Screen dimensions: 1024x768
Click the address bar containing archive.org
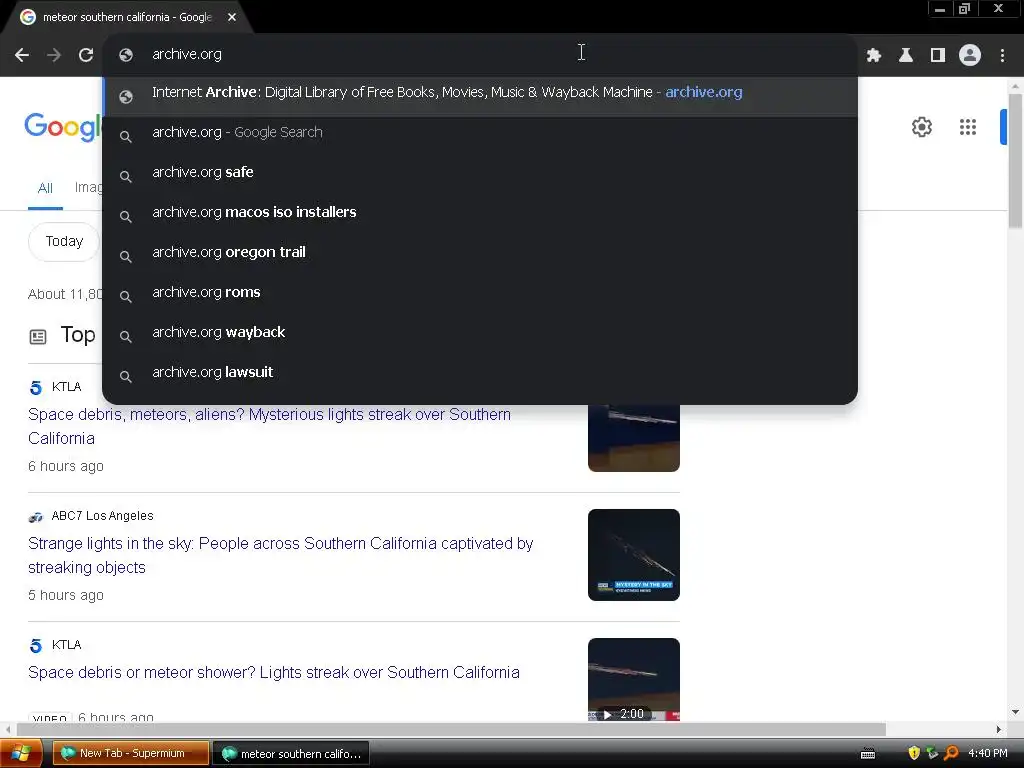tap(480, 54)
